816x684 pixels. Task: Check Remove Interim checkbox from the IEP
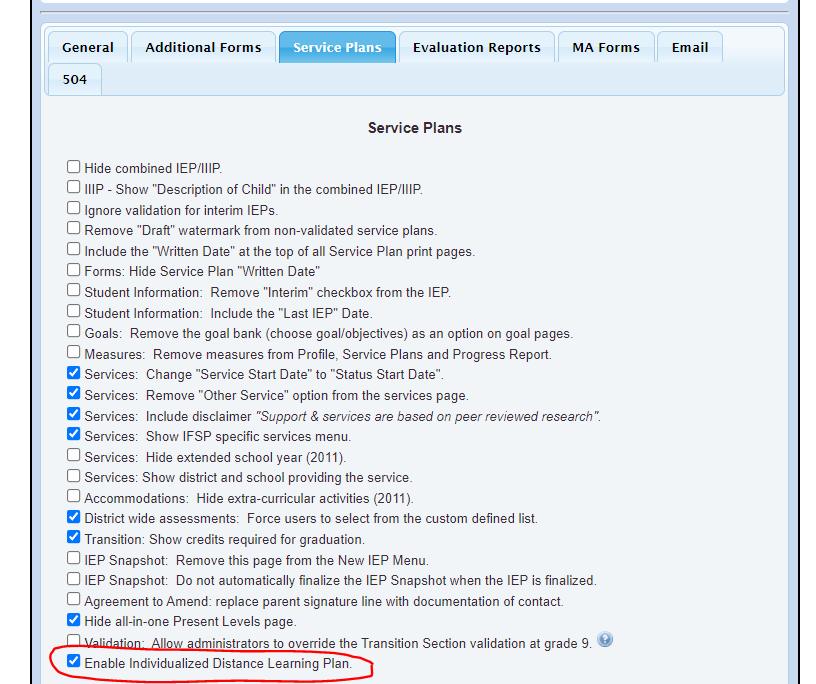[73, 290]
